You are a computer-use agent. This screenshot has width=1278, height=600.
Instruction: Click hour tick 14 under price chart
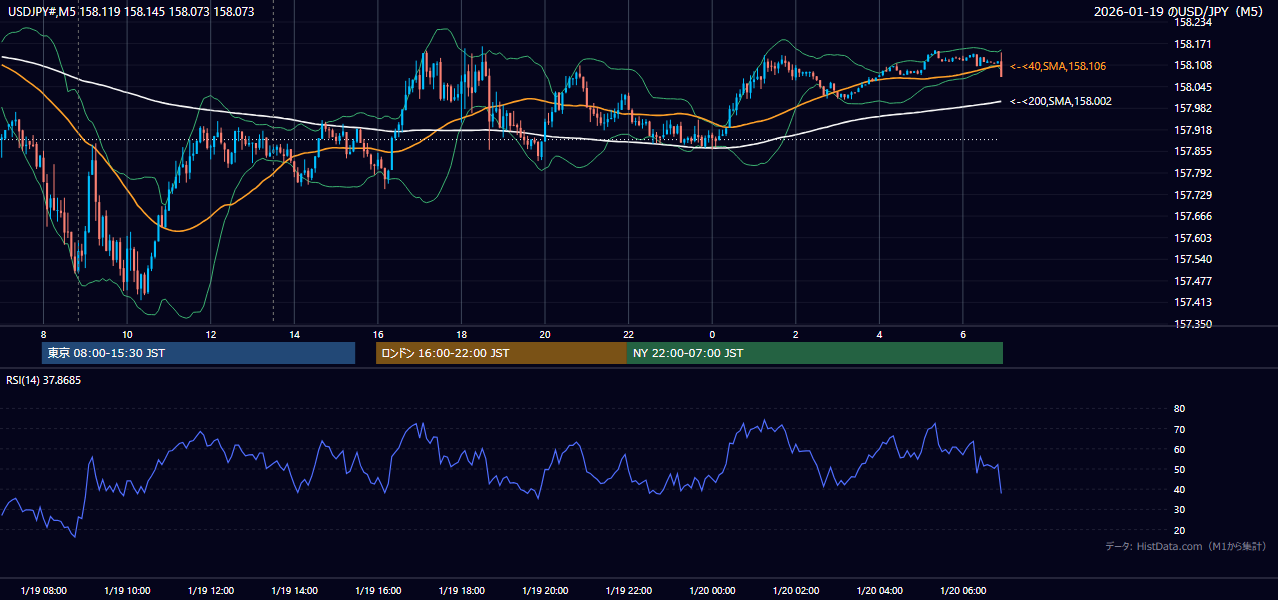tap(294, 334)
